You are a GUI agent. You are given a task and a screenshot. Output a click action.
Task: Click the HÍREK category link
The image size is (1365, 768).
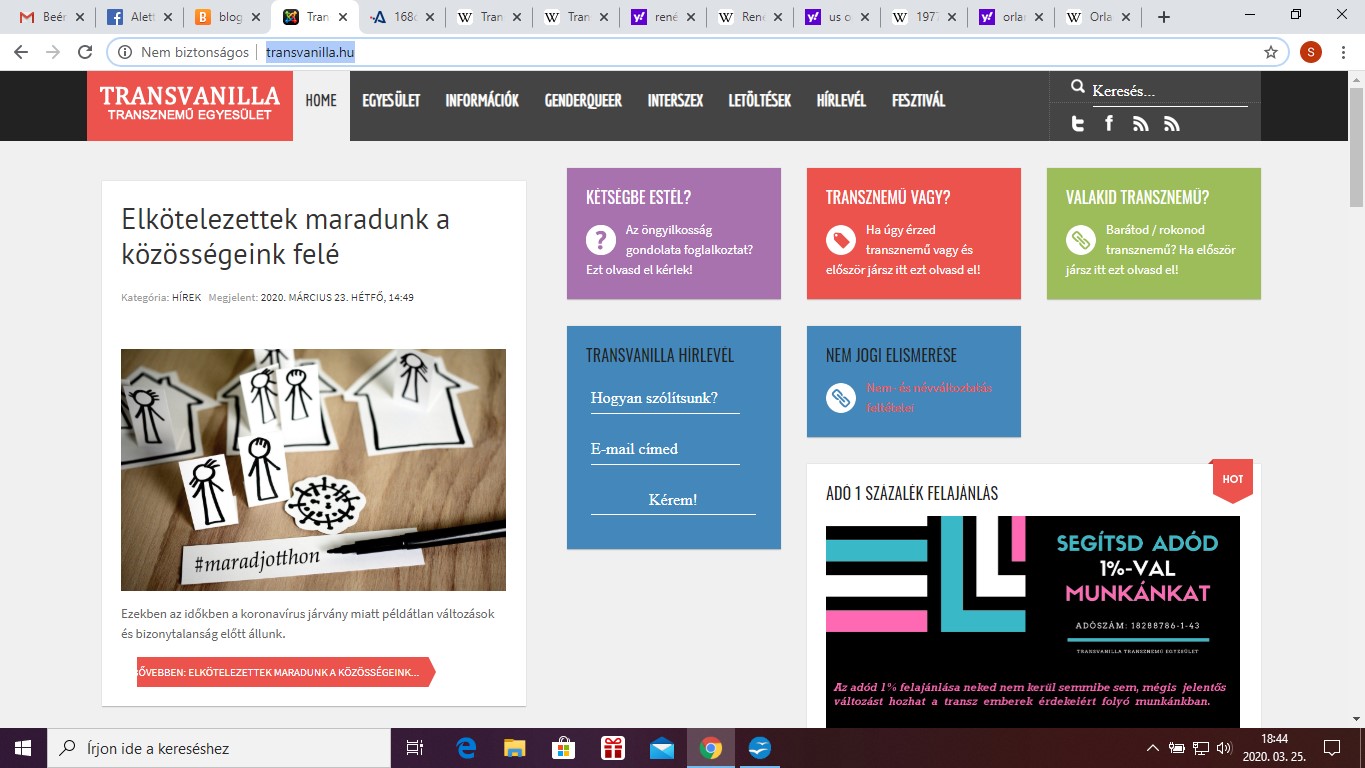187,298
